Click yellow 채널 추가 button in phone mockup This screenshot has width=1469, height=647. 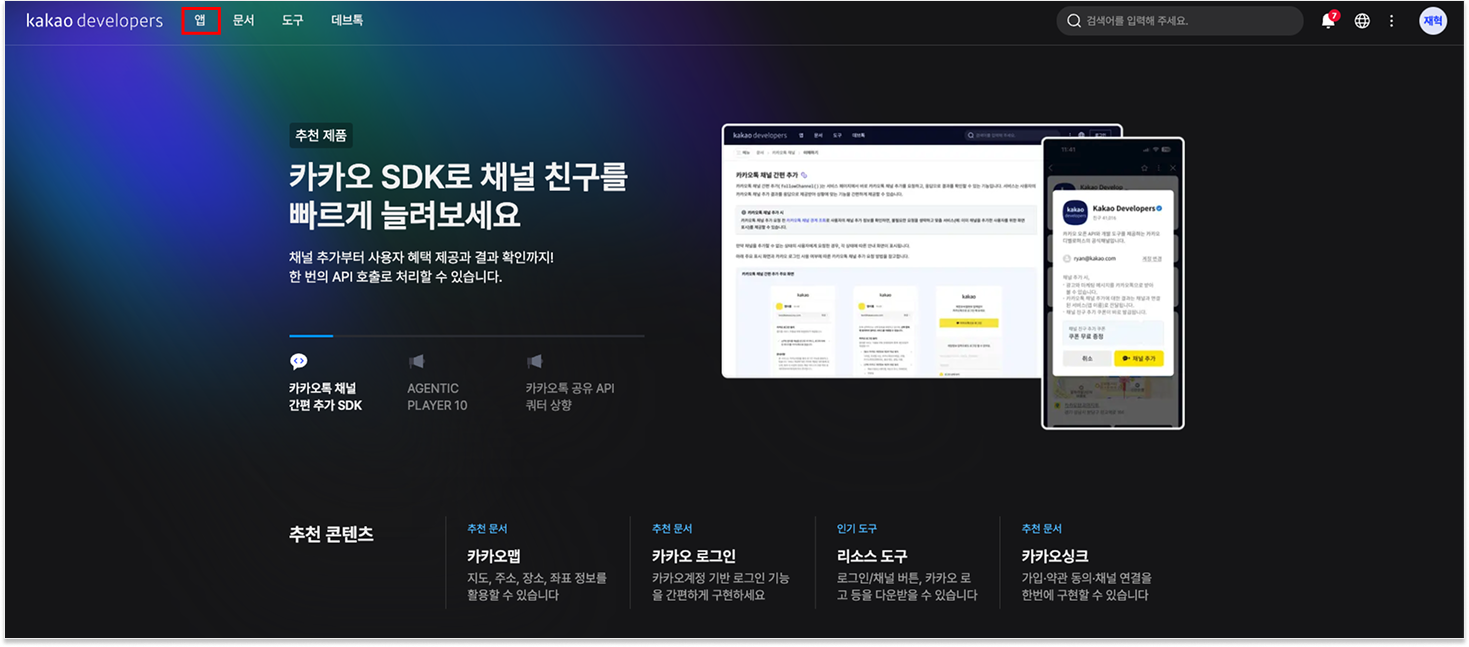[1139, 358]
